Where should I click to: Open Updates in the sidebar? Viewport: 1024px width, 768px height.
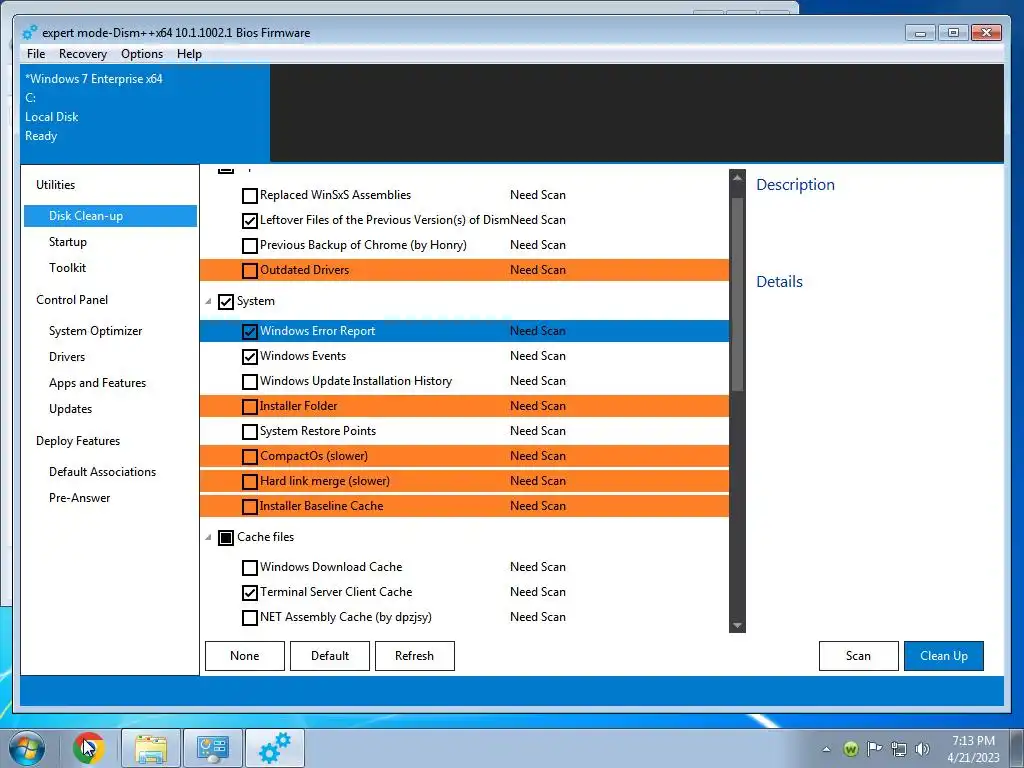click(71, 409)
